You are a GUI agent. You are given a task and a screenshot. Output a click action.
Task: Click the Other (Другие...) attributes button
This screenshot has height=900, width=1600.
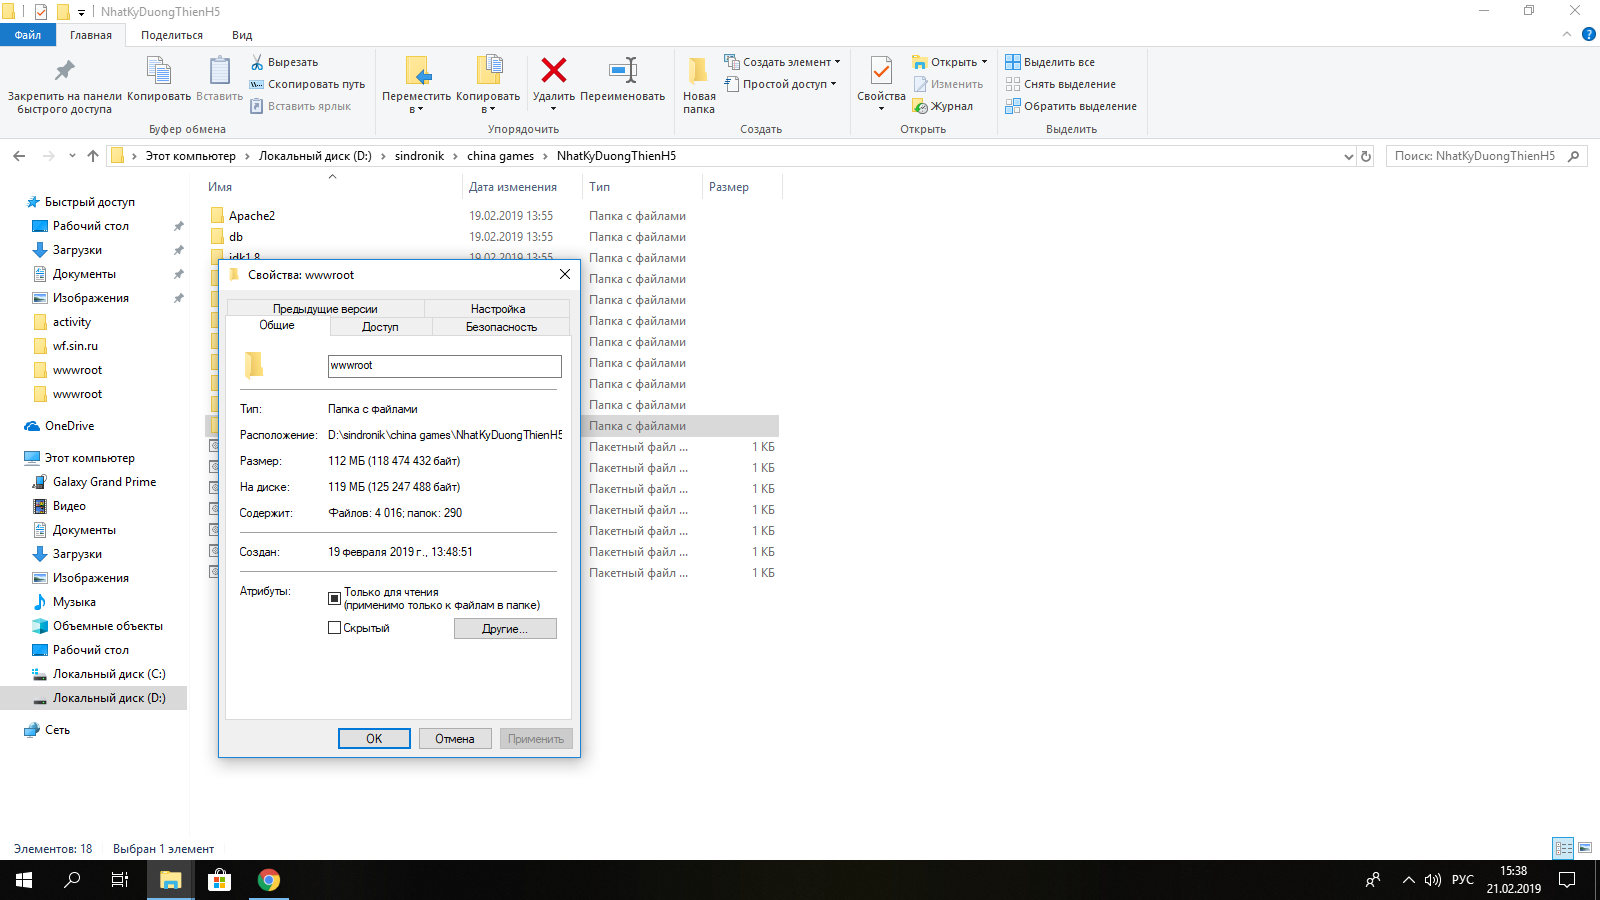[x=505, y=629]
